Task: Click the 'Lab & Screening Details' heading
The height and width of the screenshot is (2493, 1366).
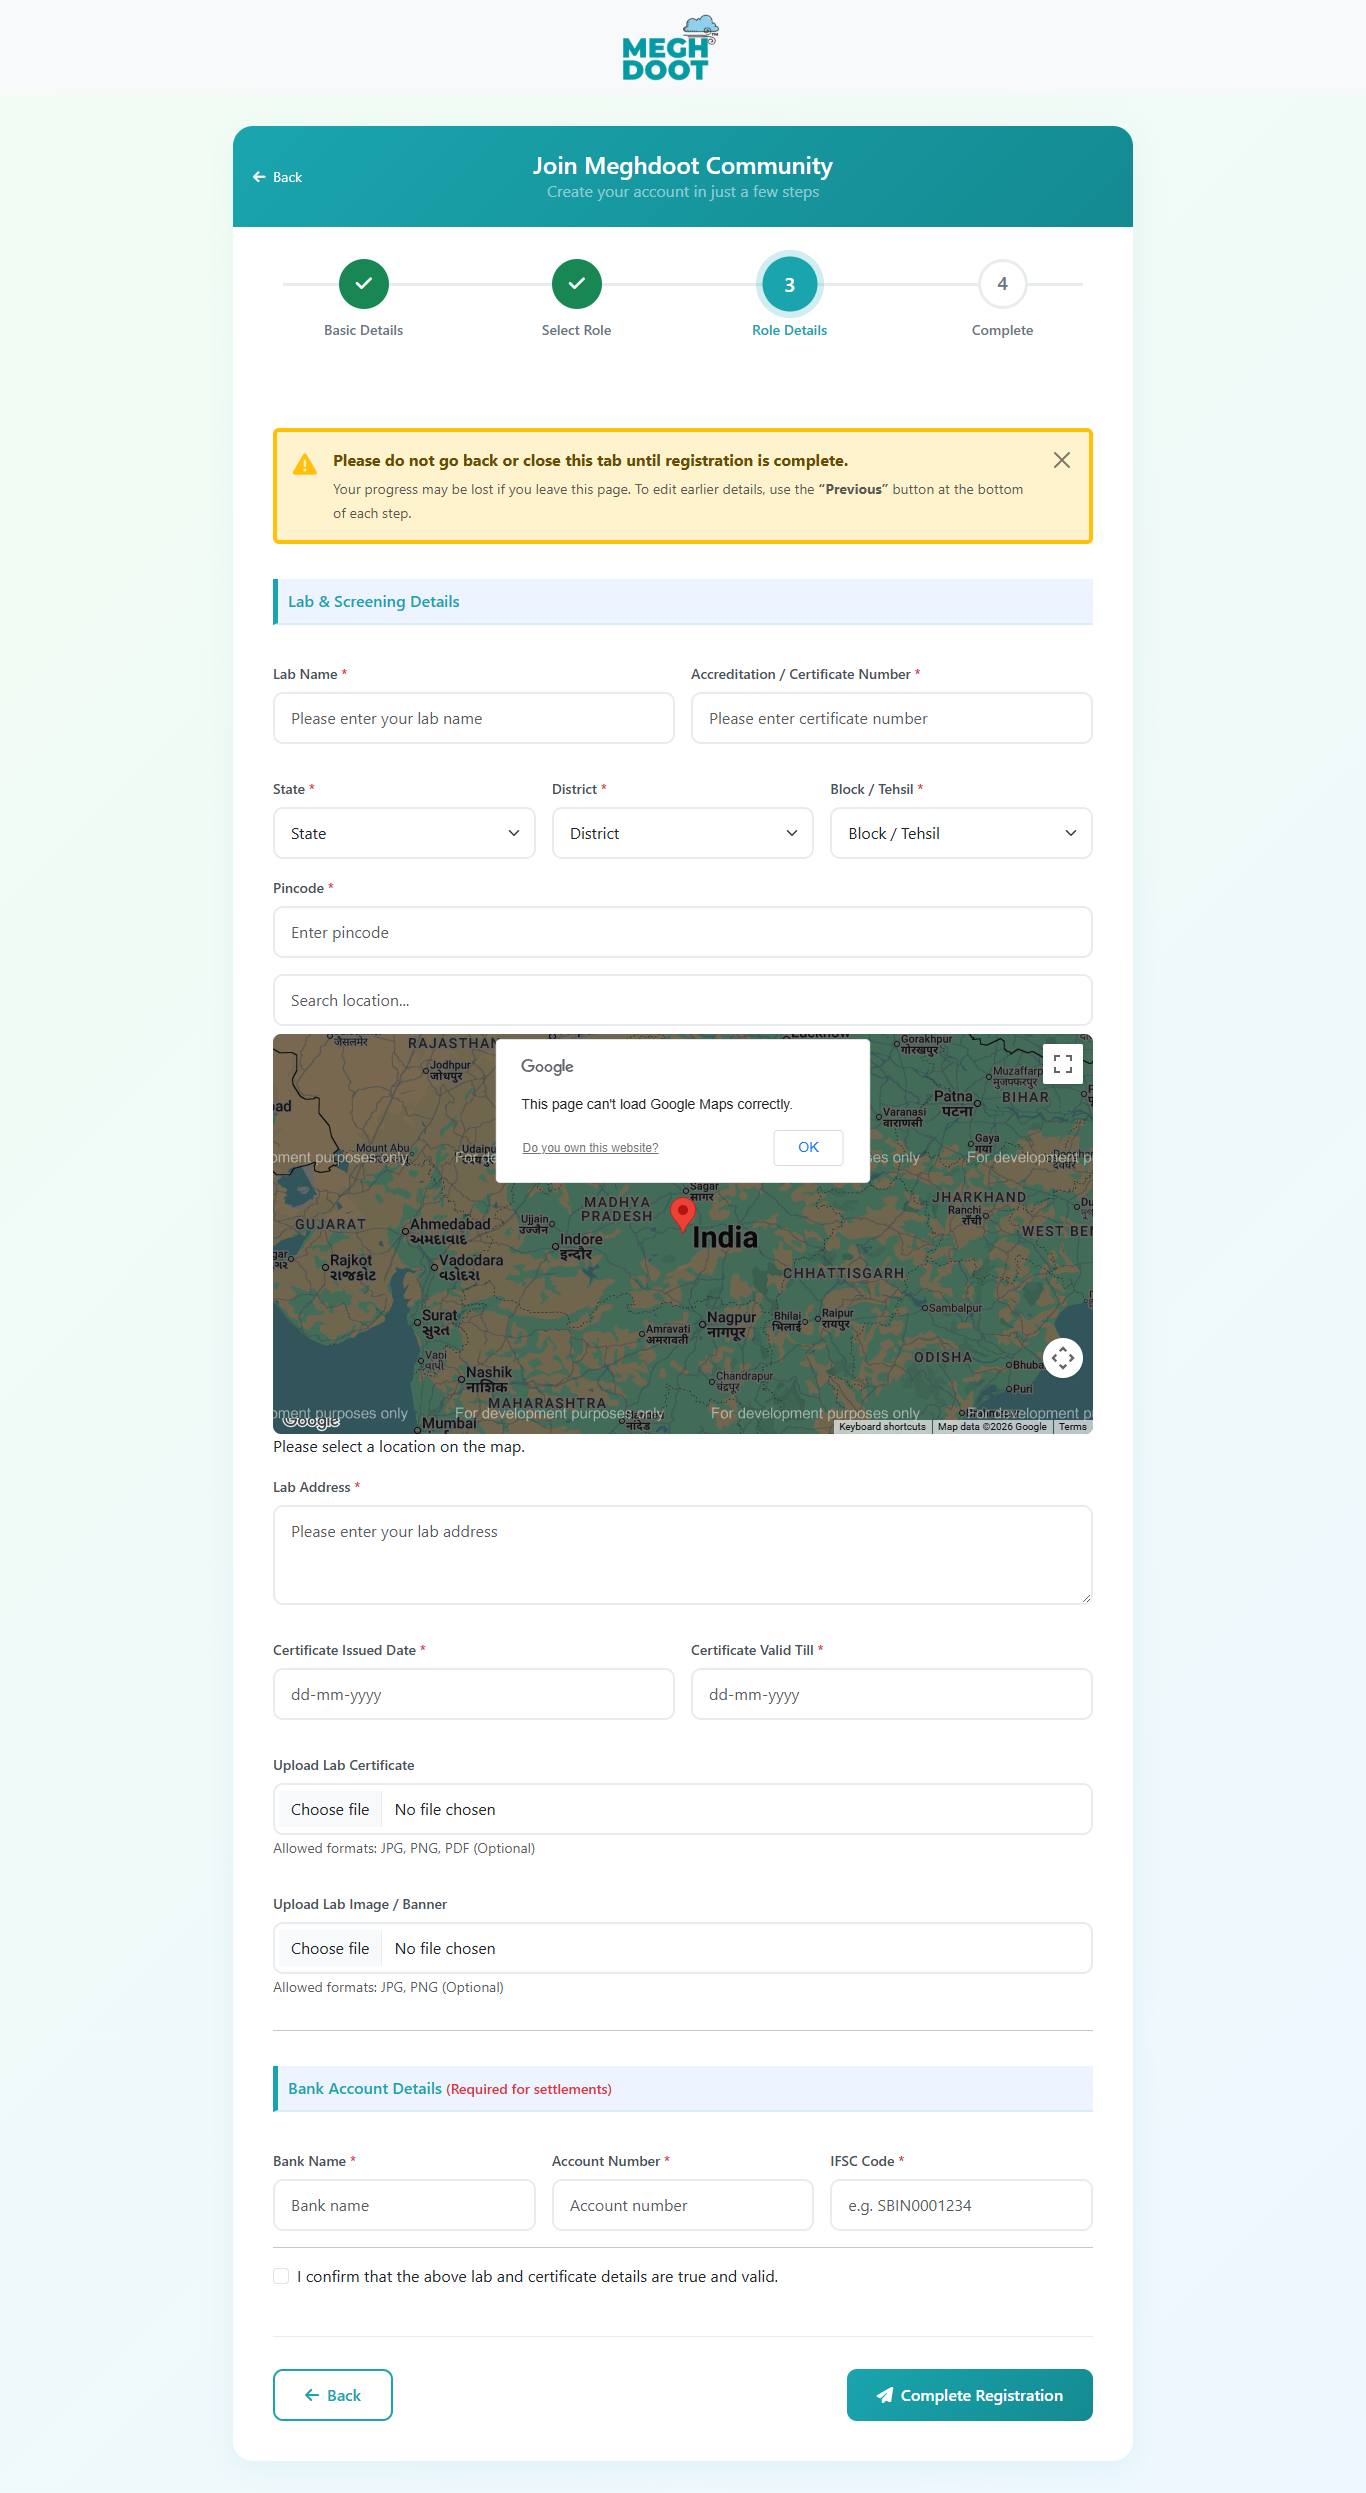Action: pyautogui.click(x=374, y=602)
